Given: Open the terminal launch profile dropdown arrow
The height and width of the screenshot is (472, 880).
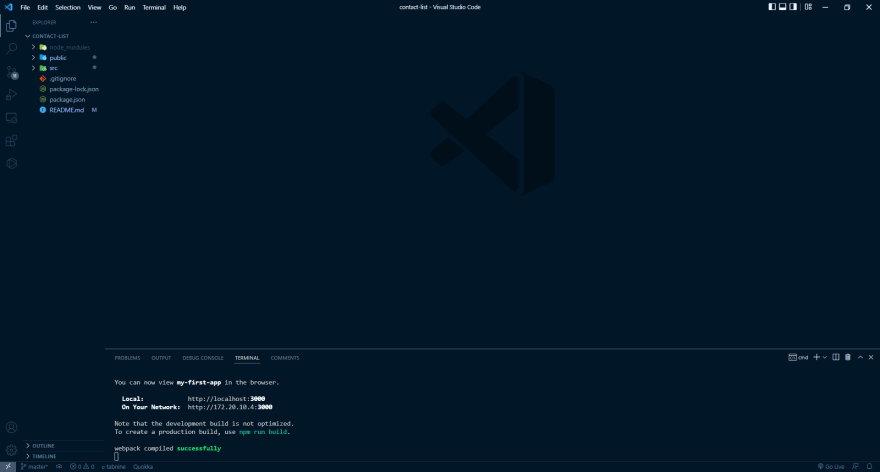Looking at the screenshot, I should click(x=824, y=358).
